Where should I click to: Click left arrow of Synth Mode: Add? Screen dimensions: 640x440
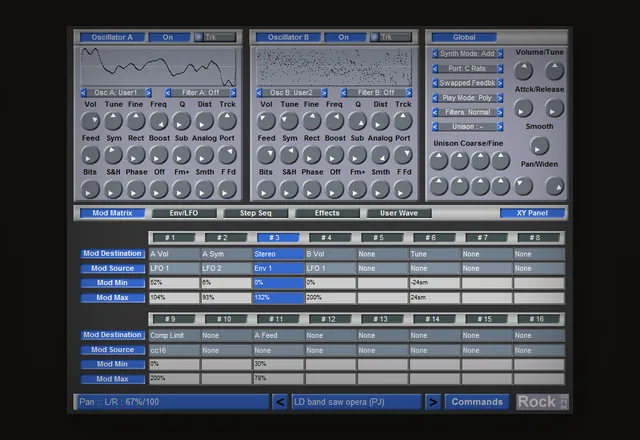[x=435, y=53]
